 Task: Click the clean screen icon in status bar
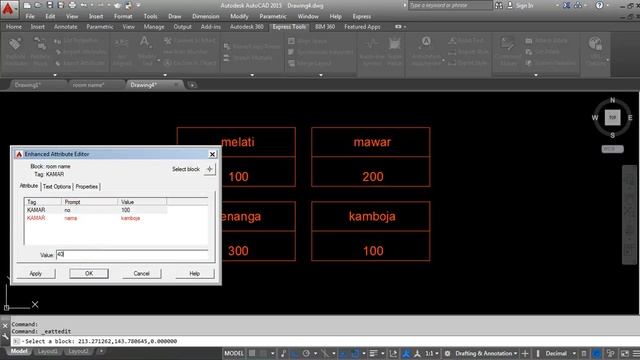pyautogui.click(x=625, y=353)
